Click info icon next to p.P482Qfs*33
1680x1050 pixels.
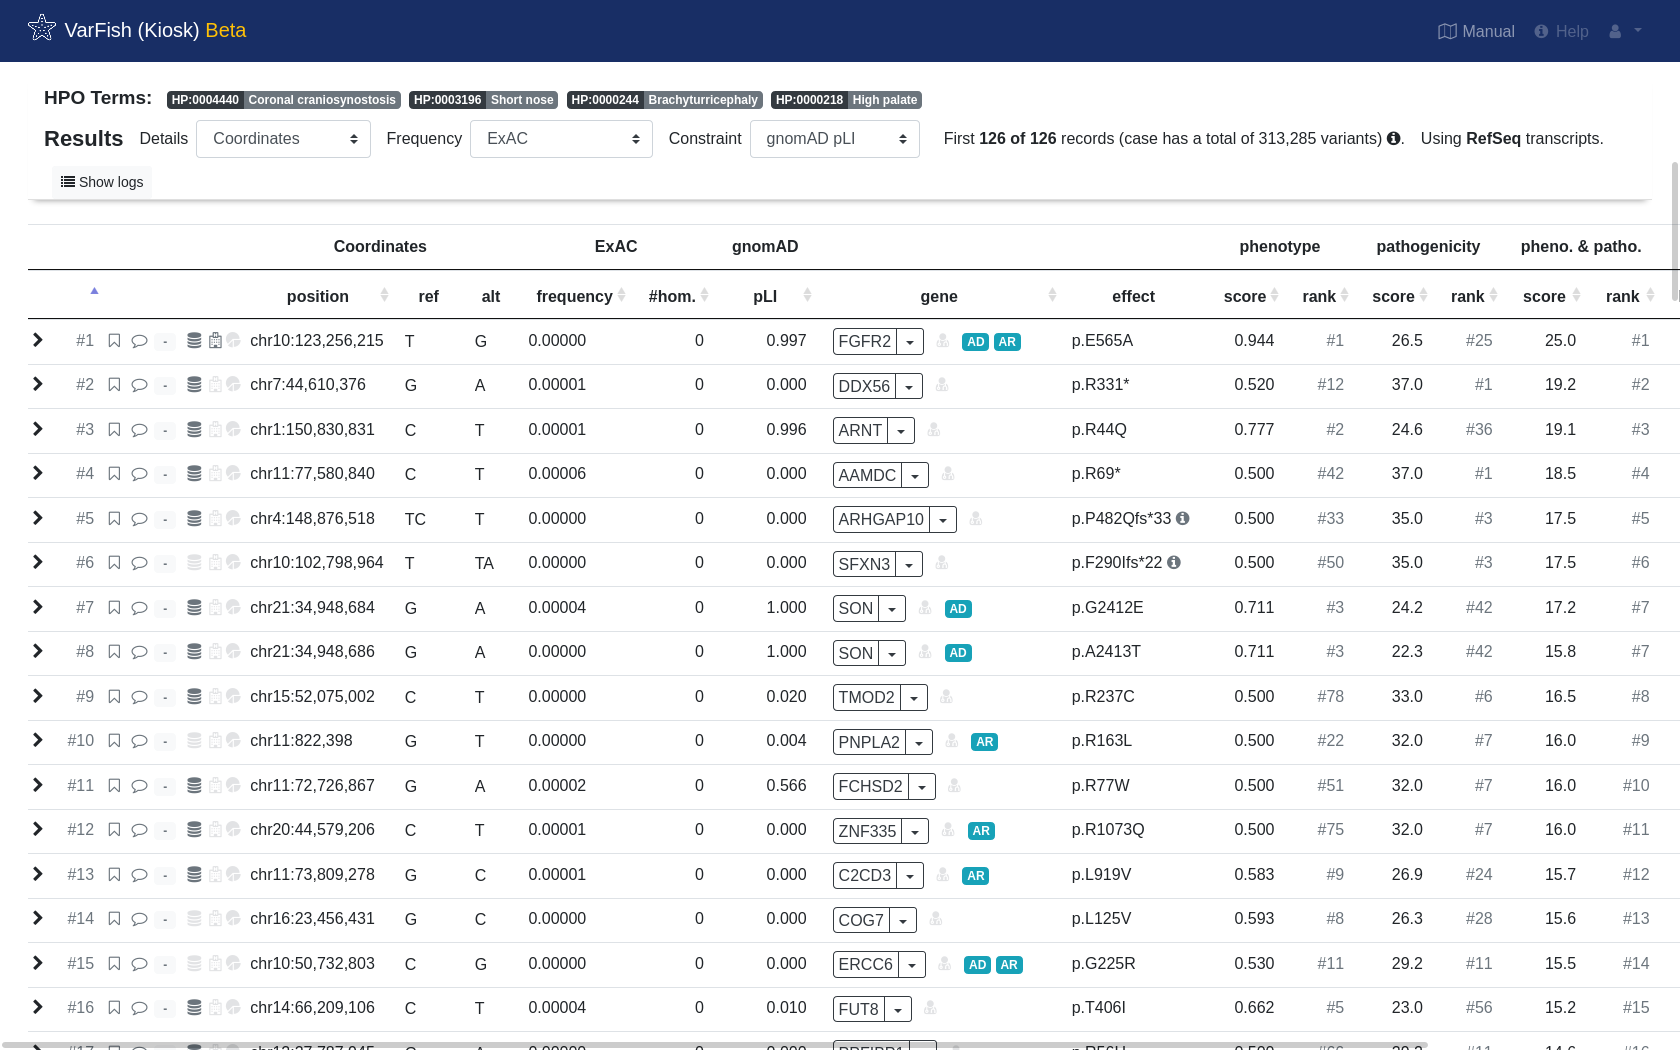point(1183,519)
